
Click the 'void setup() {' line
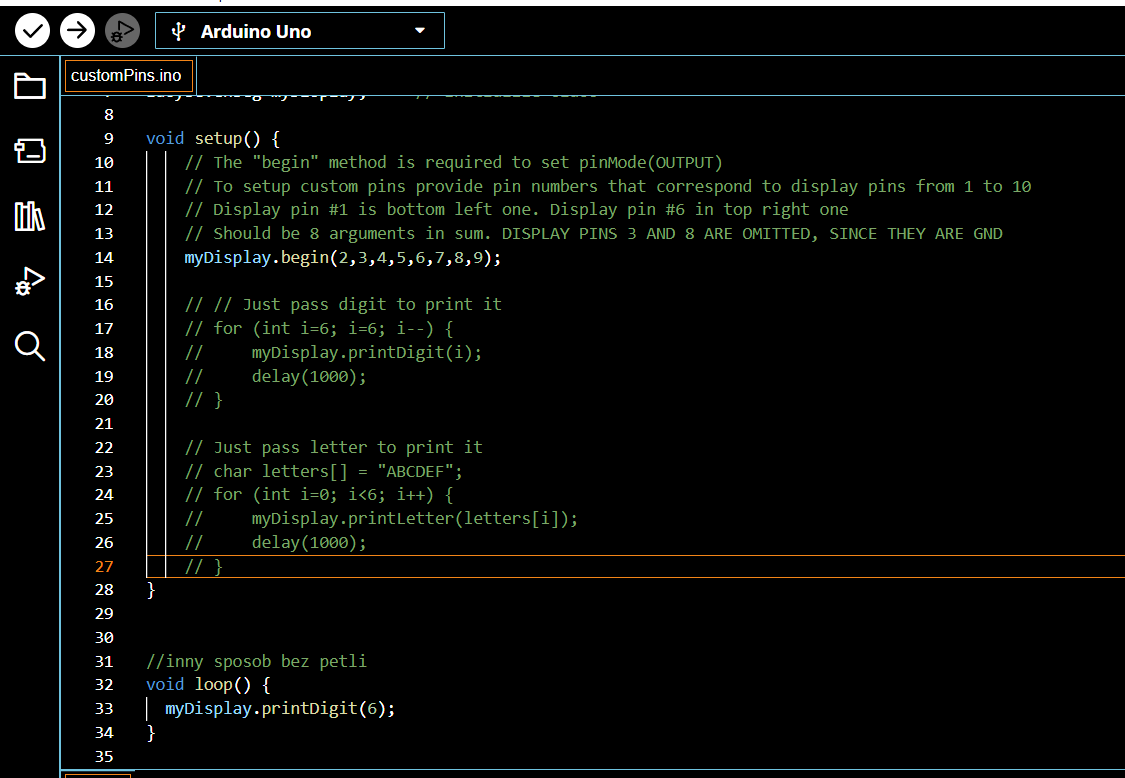pos(213,139)
